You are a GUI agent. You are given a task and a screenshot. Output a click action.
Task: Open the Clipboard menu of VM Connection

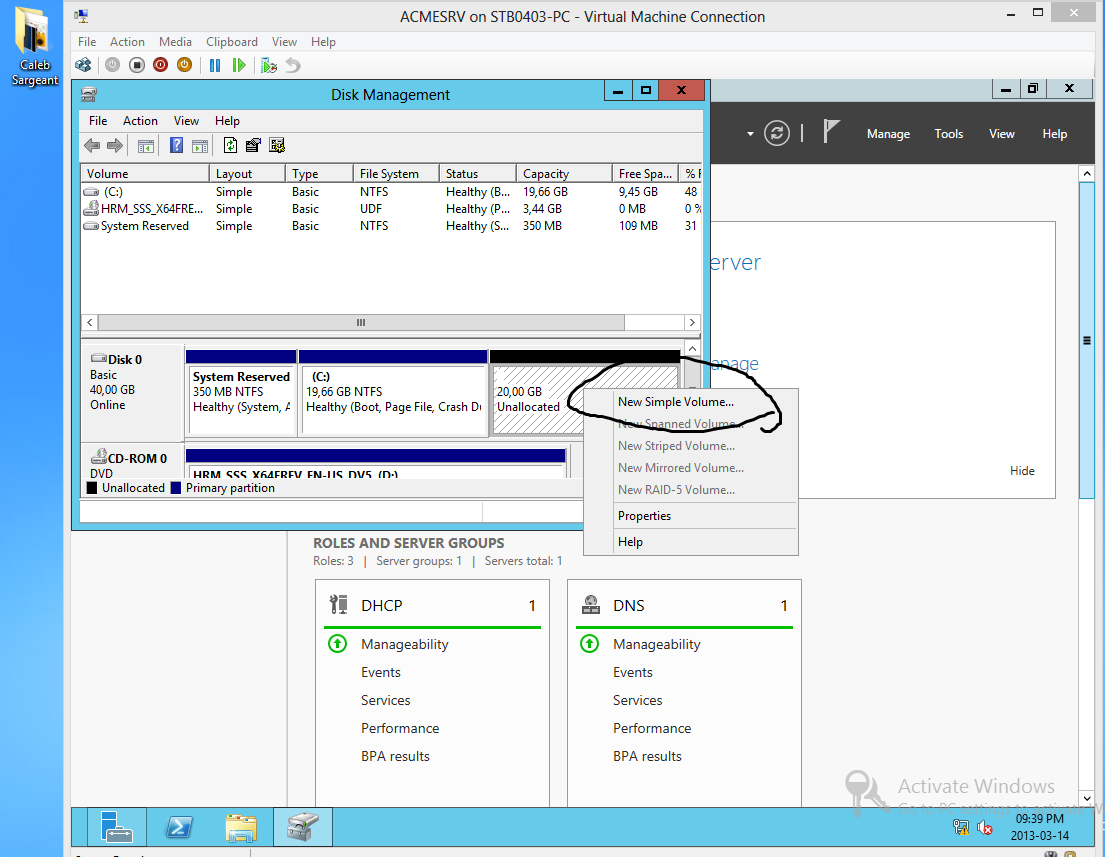(x=232, y=42)
